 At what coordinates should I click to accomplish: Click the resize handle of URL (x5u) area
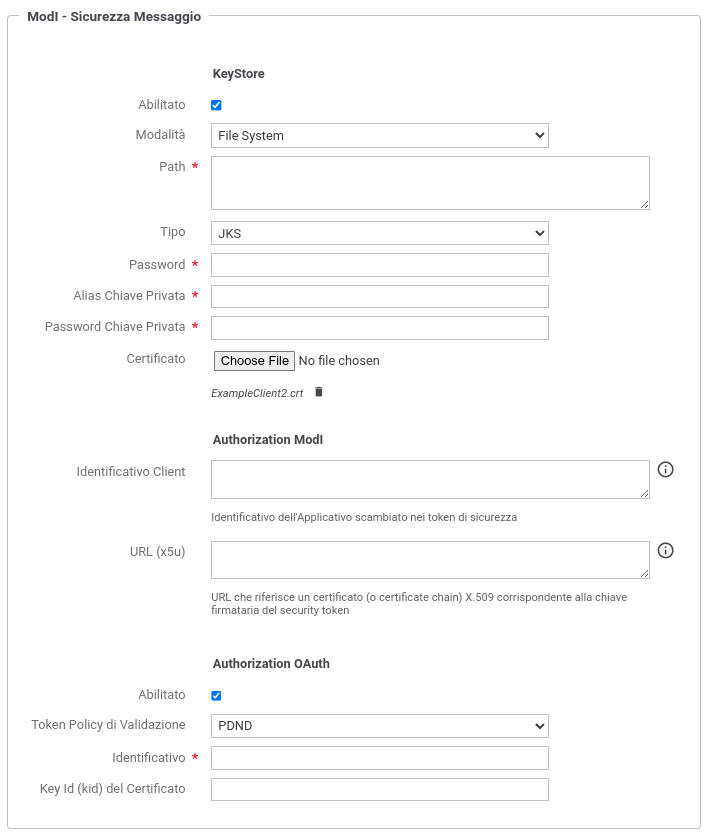click(644, 573)
